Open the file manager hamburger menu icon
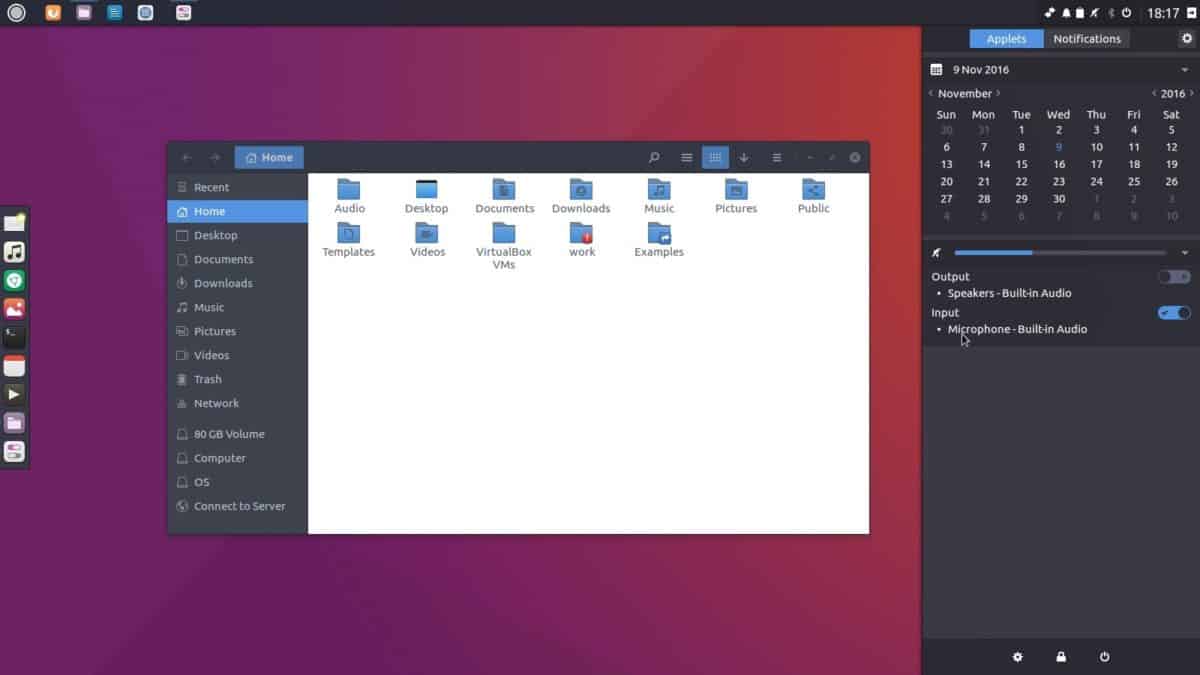The image size is (1200, 675). click(x=776, y=157)
